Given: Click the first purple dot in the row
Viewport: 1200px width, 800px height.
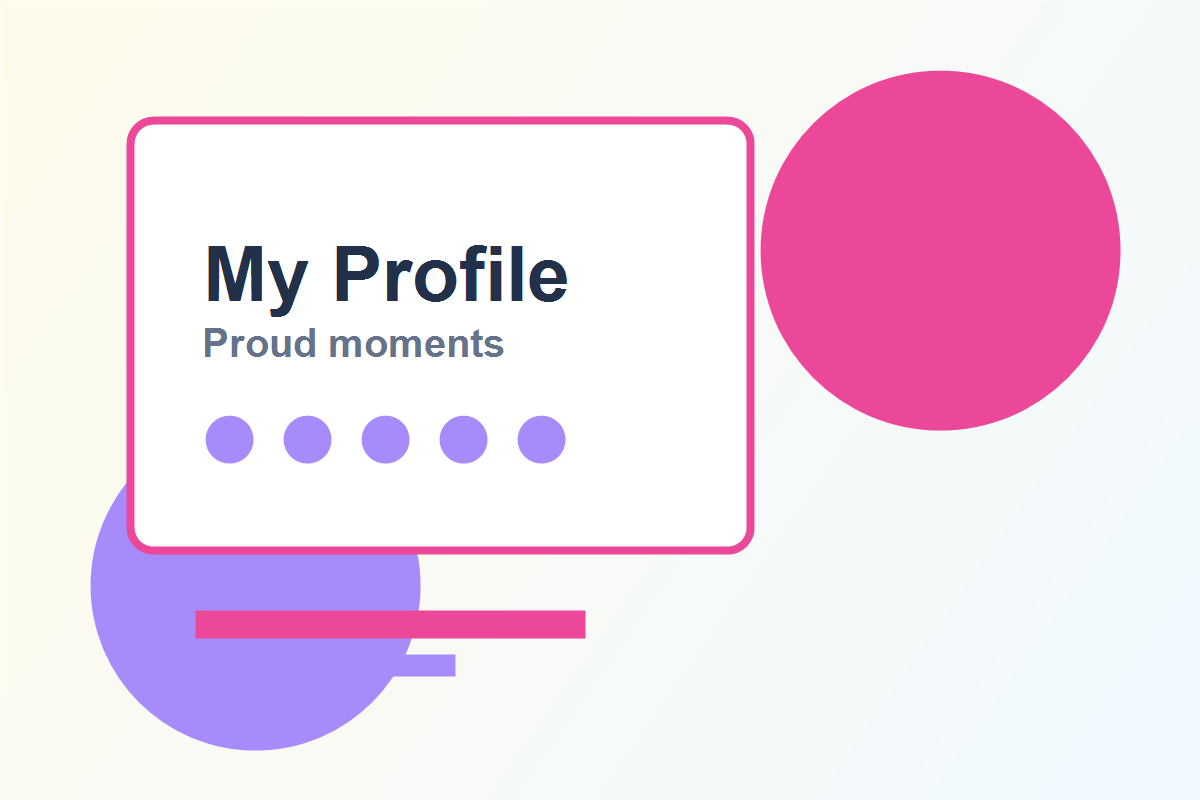Looking at the screenshot, I should (229, 439).
